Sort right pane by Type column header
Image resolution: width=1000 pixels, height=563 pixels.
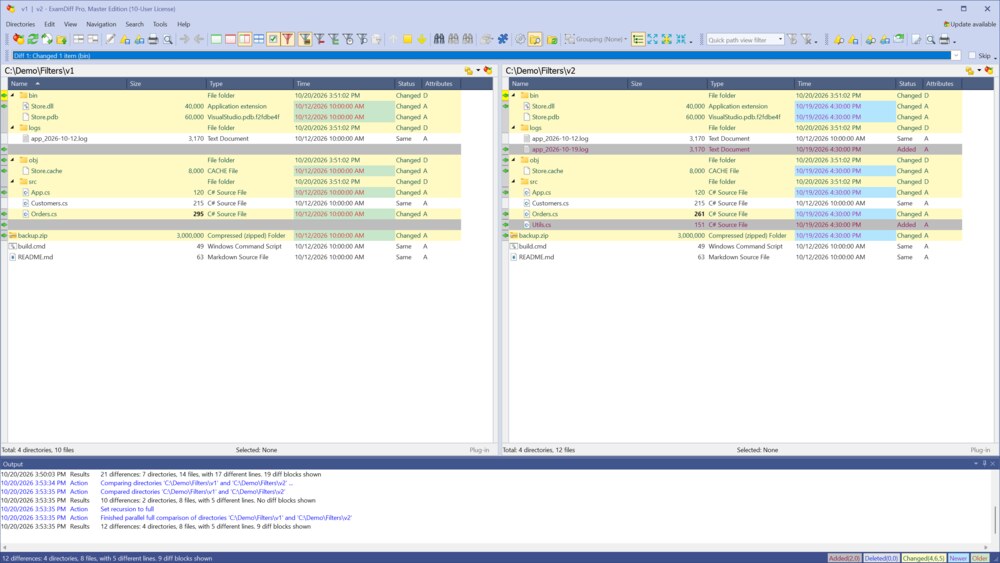tap(750, 84)
